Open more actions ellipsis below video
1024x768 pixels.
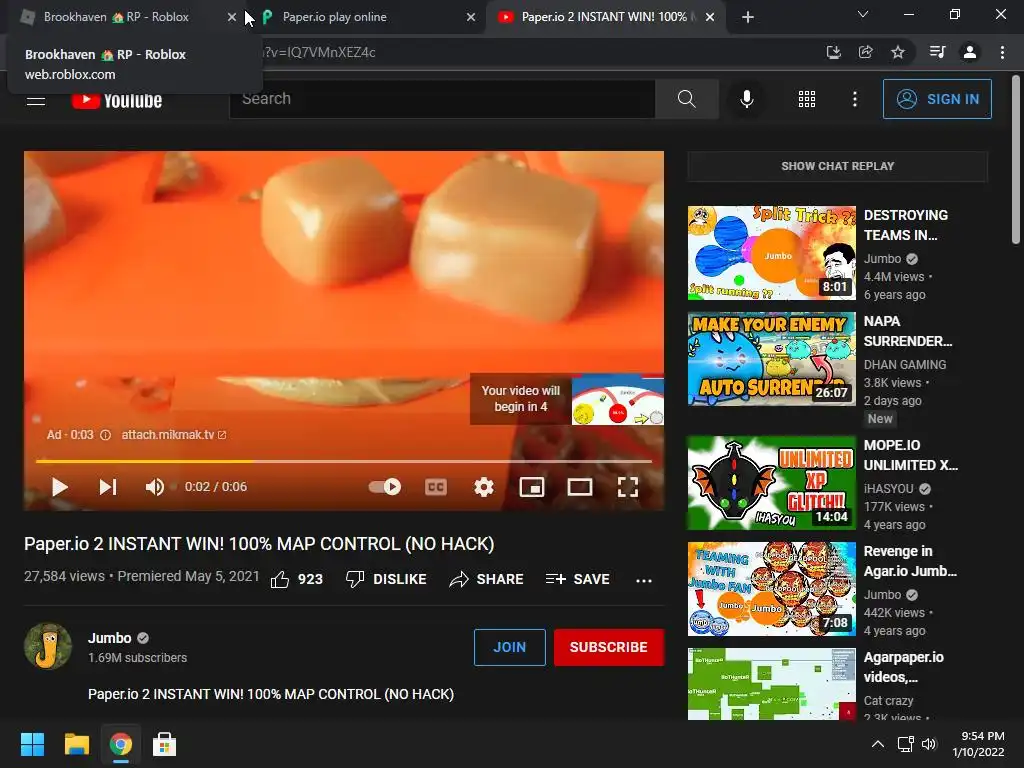pyautogui.click(x=644, y=580)
